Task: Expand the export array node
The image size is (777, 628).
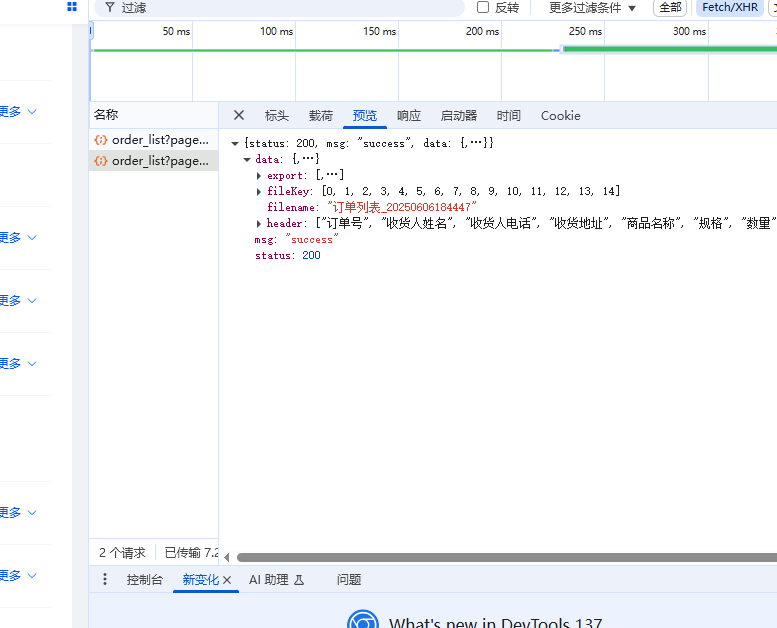Action: point(259,175)
